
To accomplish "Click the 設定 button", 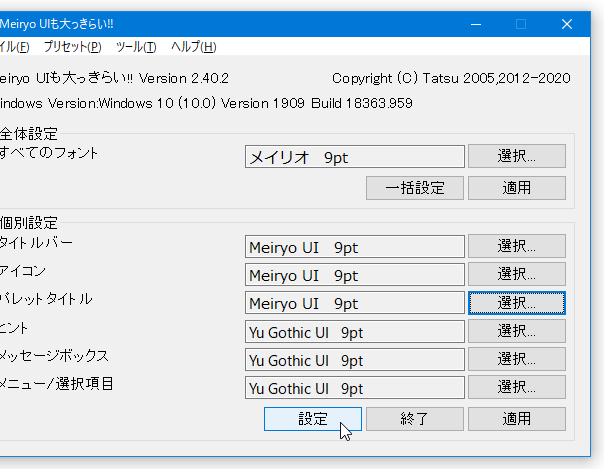I will pyautogui.click(x=312, y=419).
